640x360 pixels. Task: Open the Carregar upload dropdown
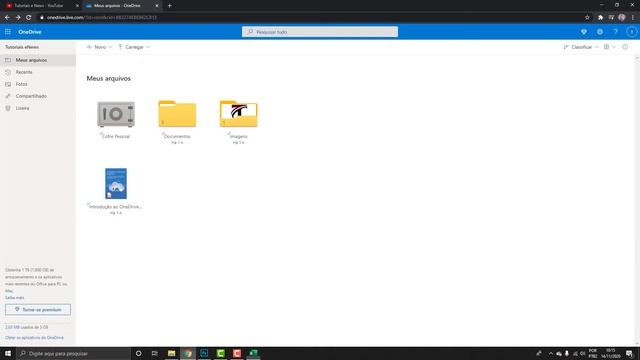pyautogui.click(x=134, y=47)
